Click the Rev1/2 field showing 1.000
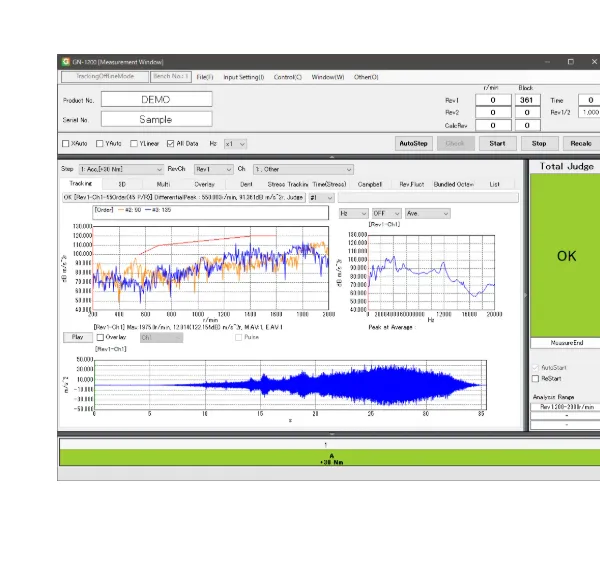600x583 pixels. coord(590,112)
